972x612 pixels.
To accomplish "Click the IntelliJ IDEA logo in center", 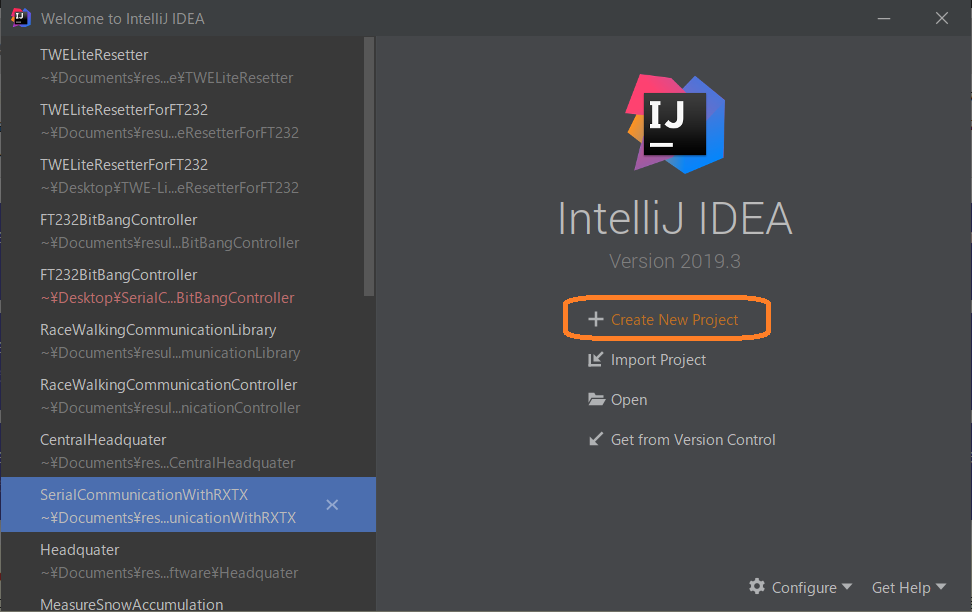I will (675, 122).
